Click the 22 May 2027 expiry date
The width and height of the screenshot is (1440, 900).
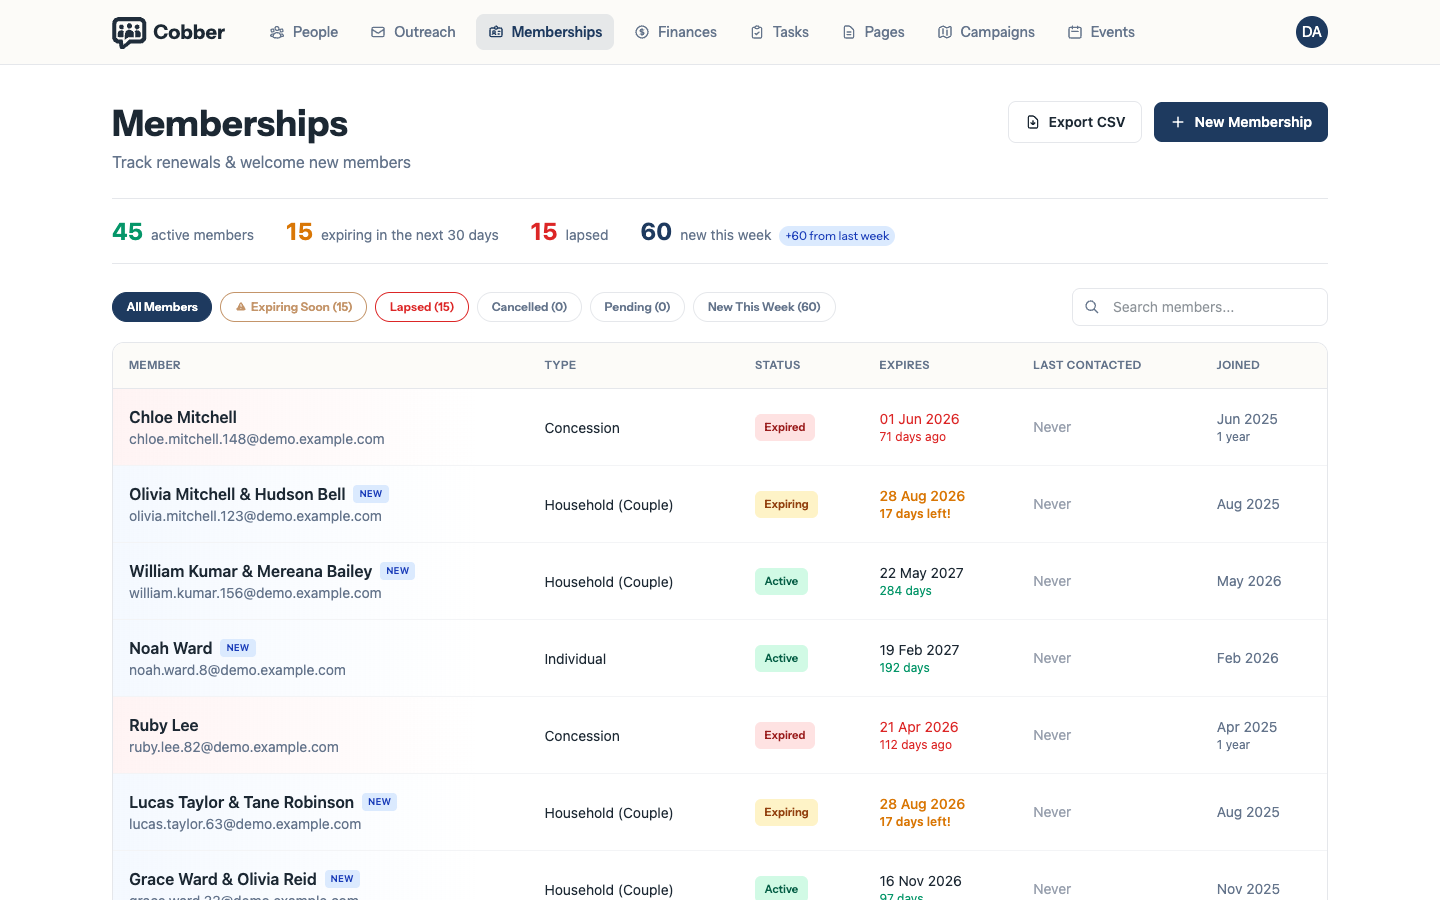tap(921, 573)
